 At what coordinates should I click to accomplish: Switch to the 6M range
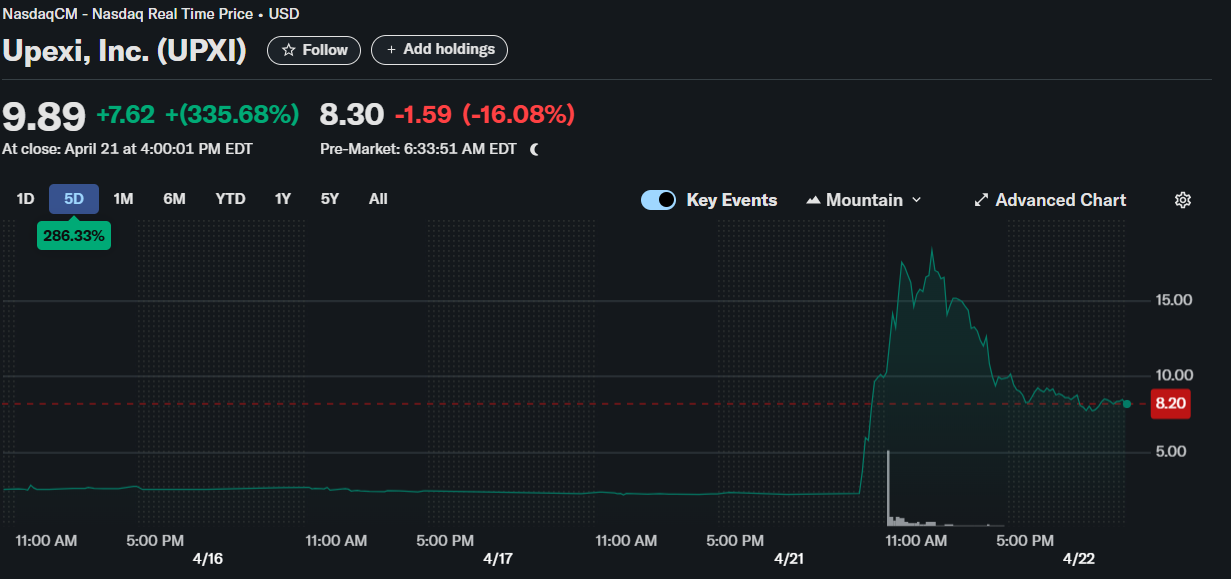(174, 199)
